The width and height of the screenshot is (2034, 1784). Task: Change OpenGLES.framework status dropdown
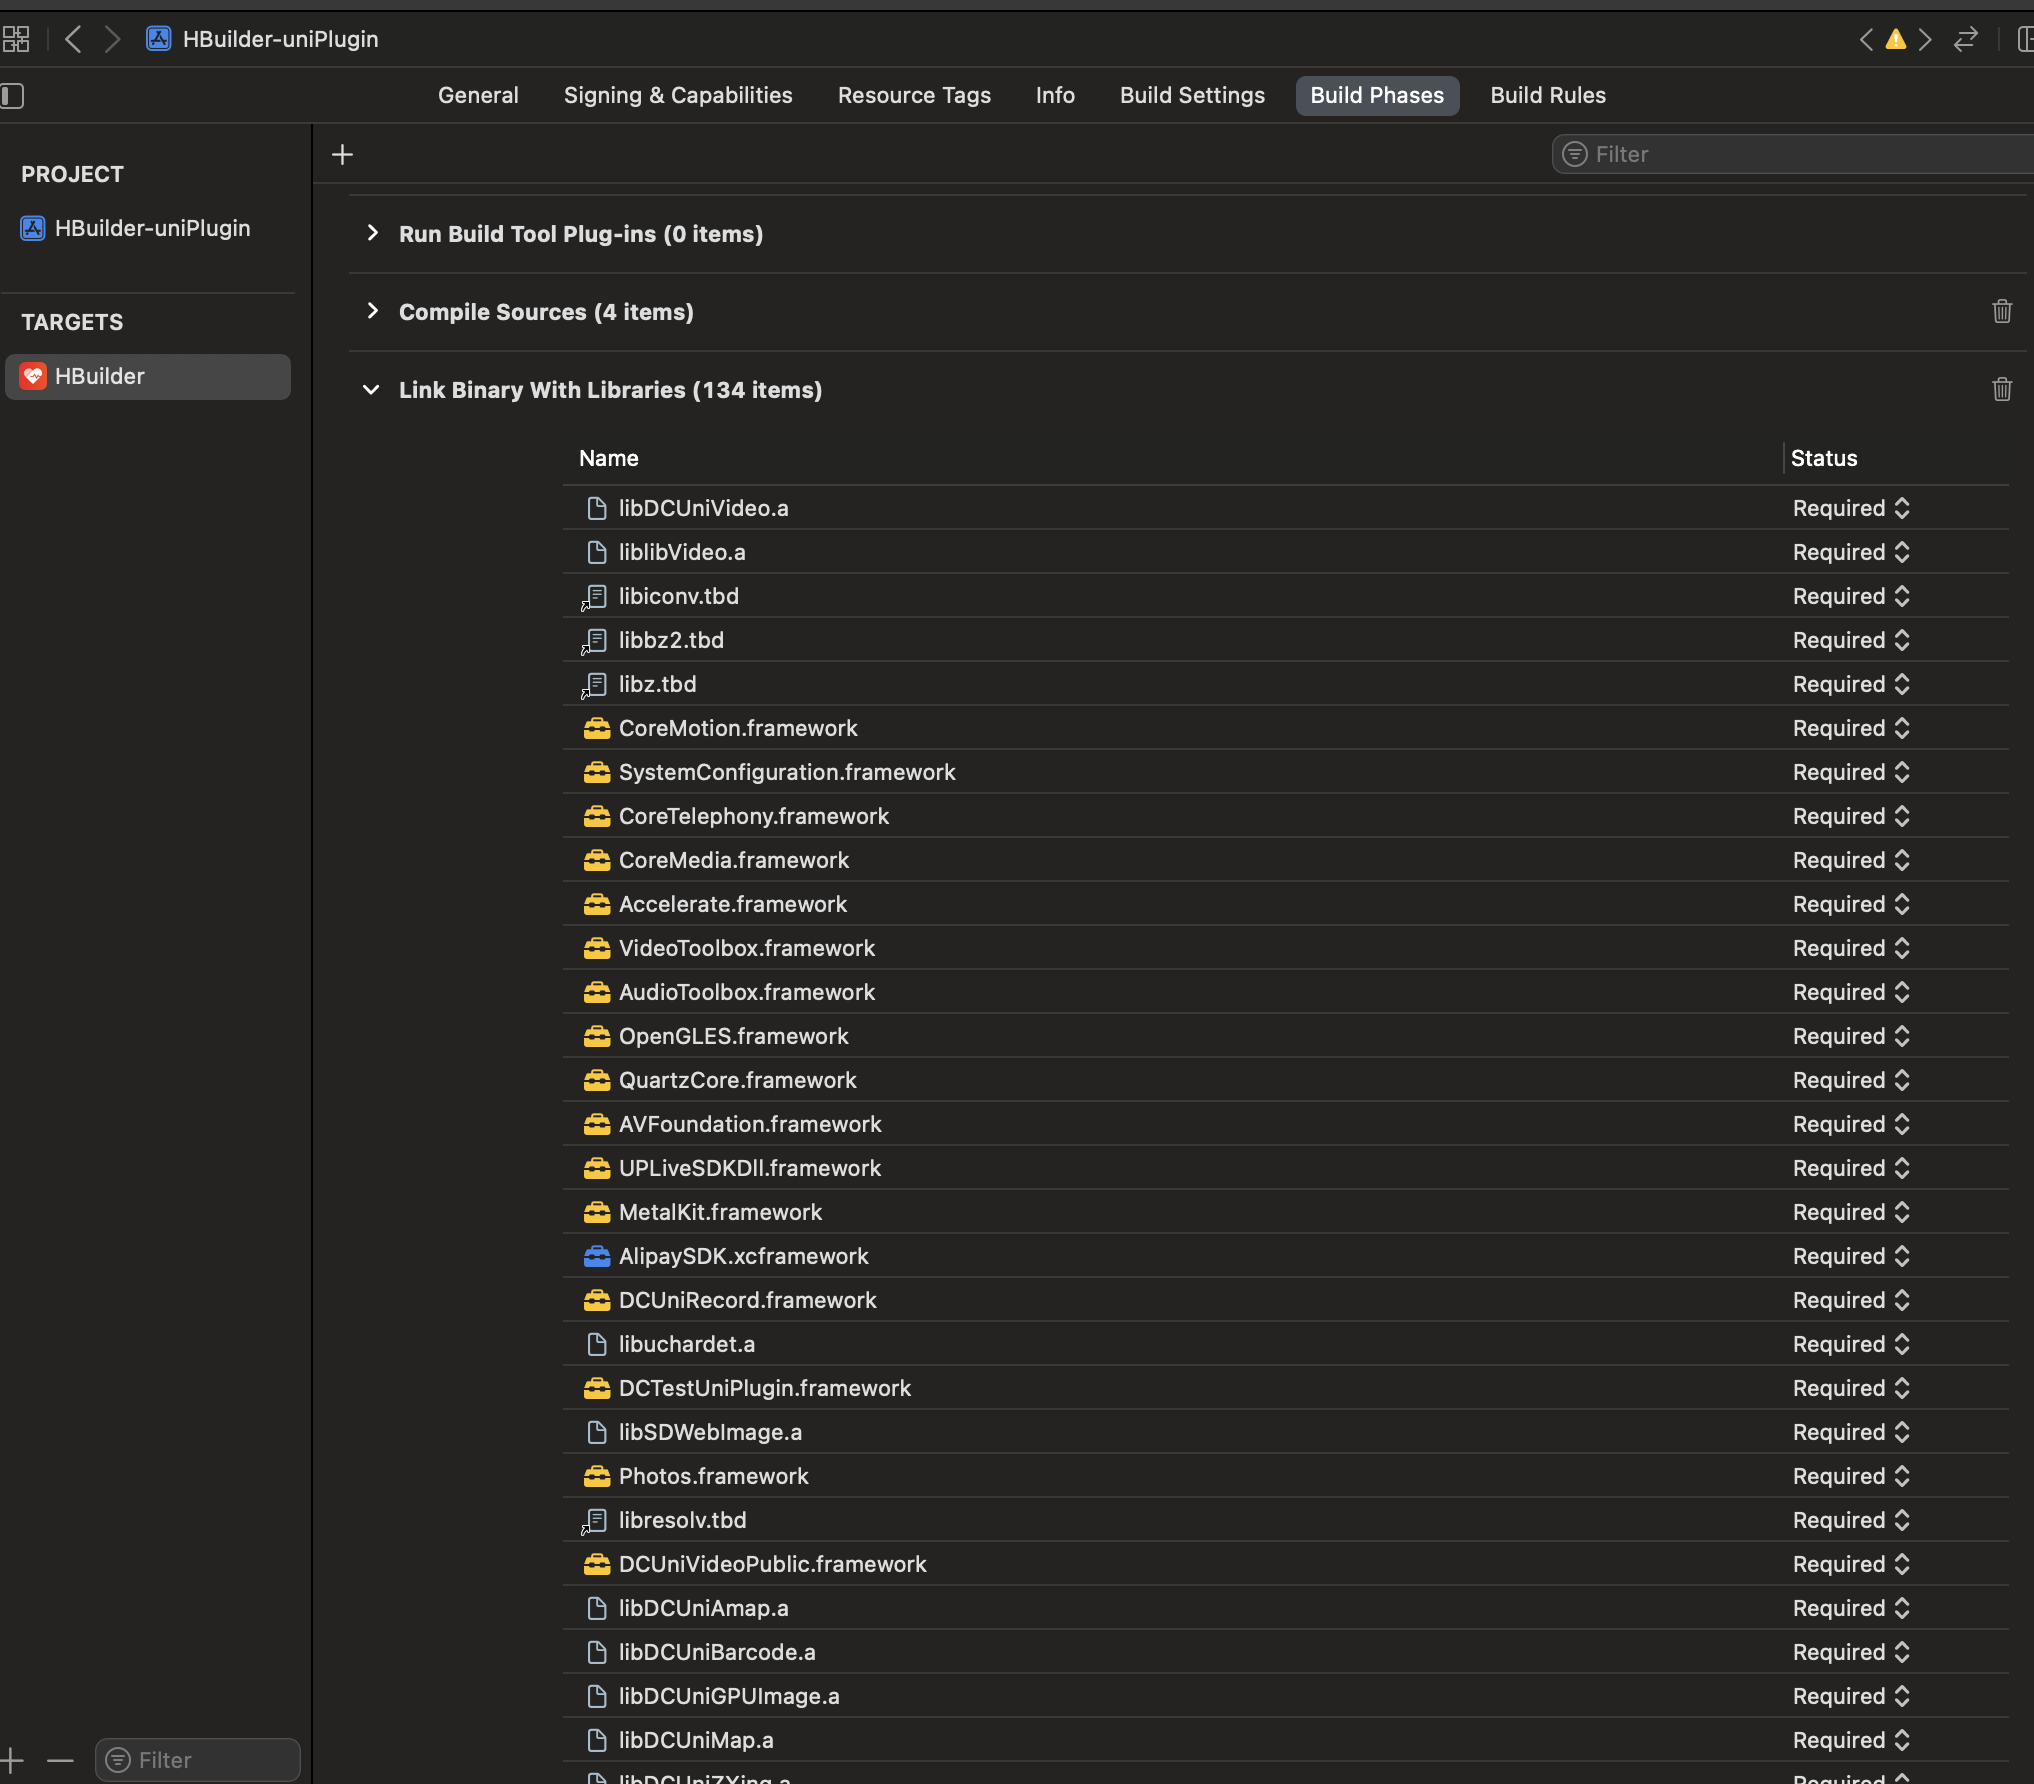(1851, 1037)
